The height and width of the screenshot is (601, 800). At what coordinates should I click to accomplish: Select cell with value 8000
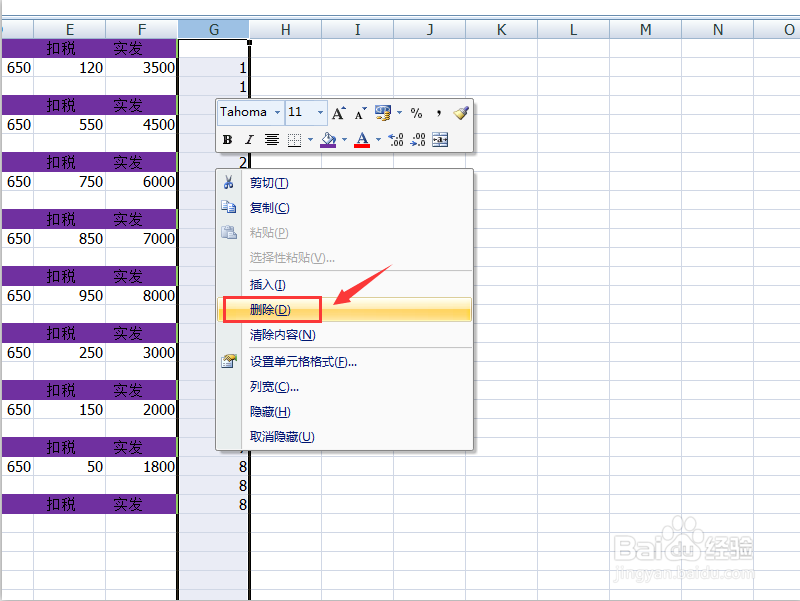[x=141, y=295]
